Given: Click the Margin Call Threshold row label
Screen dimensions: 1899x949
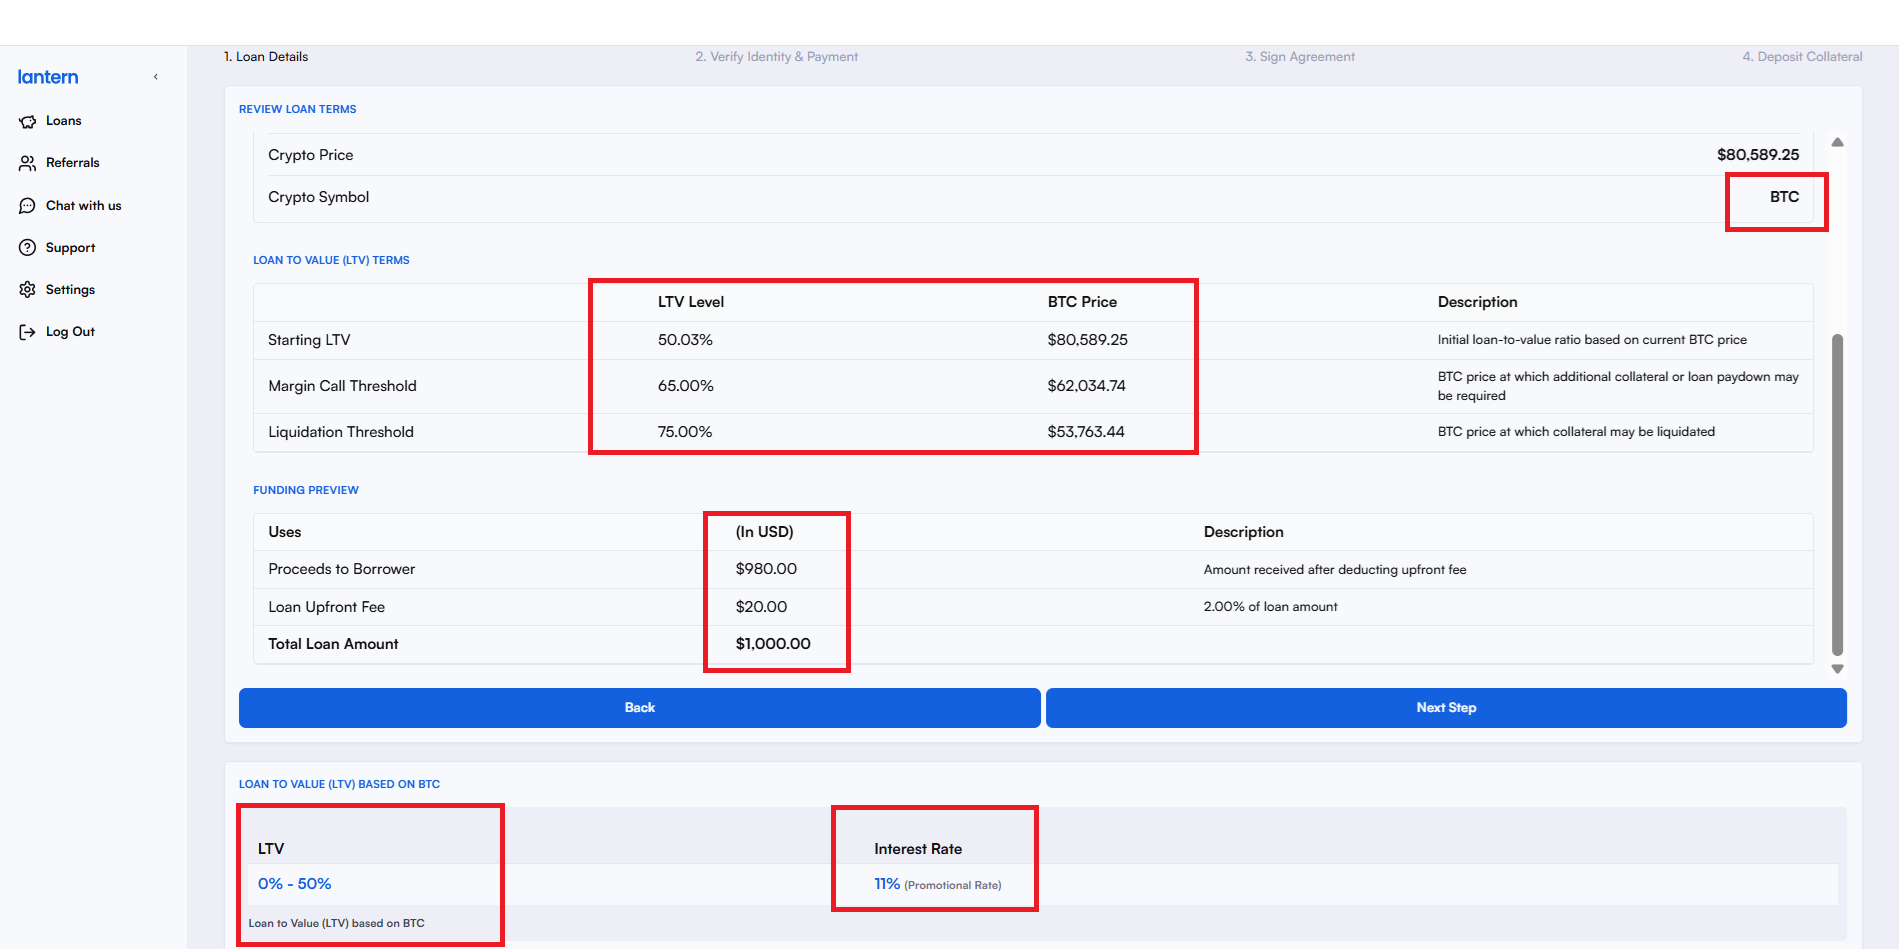Looking at the screenshot, I should 342,386.
